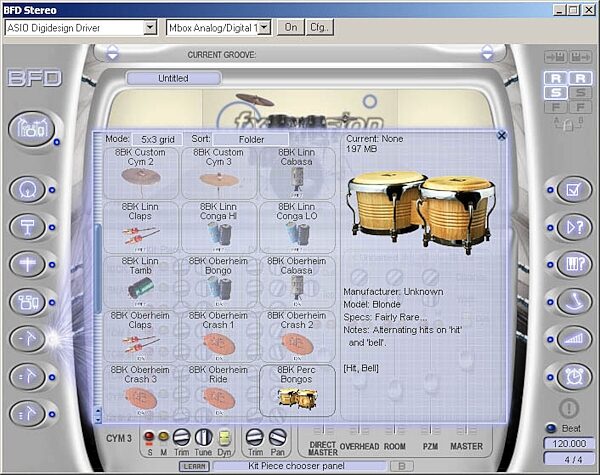Adjust the CYM 3 Dyn control
Screen dimensions: 600x475
(225, 438)
